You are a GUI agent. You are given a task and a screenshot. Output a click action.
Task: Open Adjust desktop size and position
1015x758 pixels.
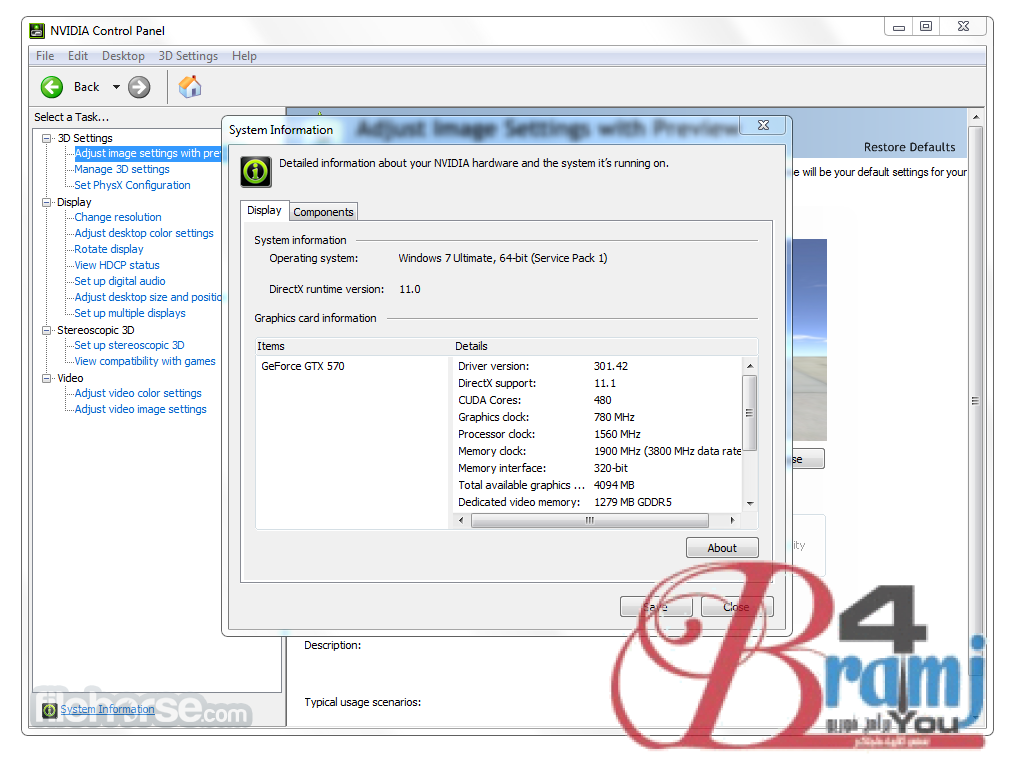pos(148,297)
